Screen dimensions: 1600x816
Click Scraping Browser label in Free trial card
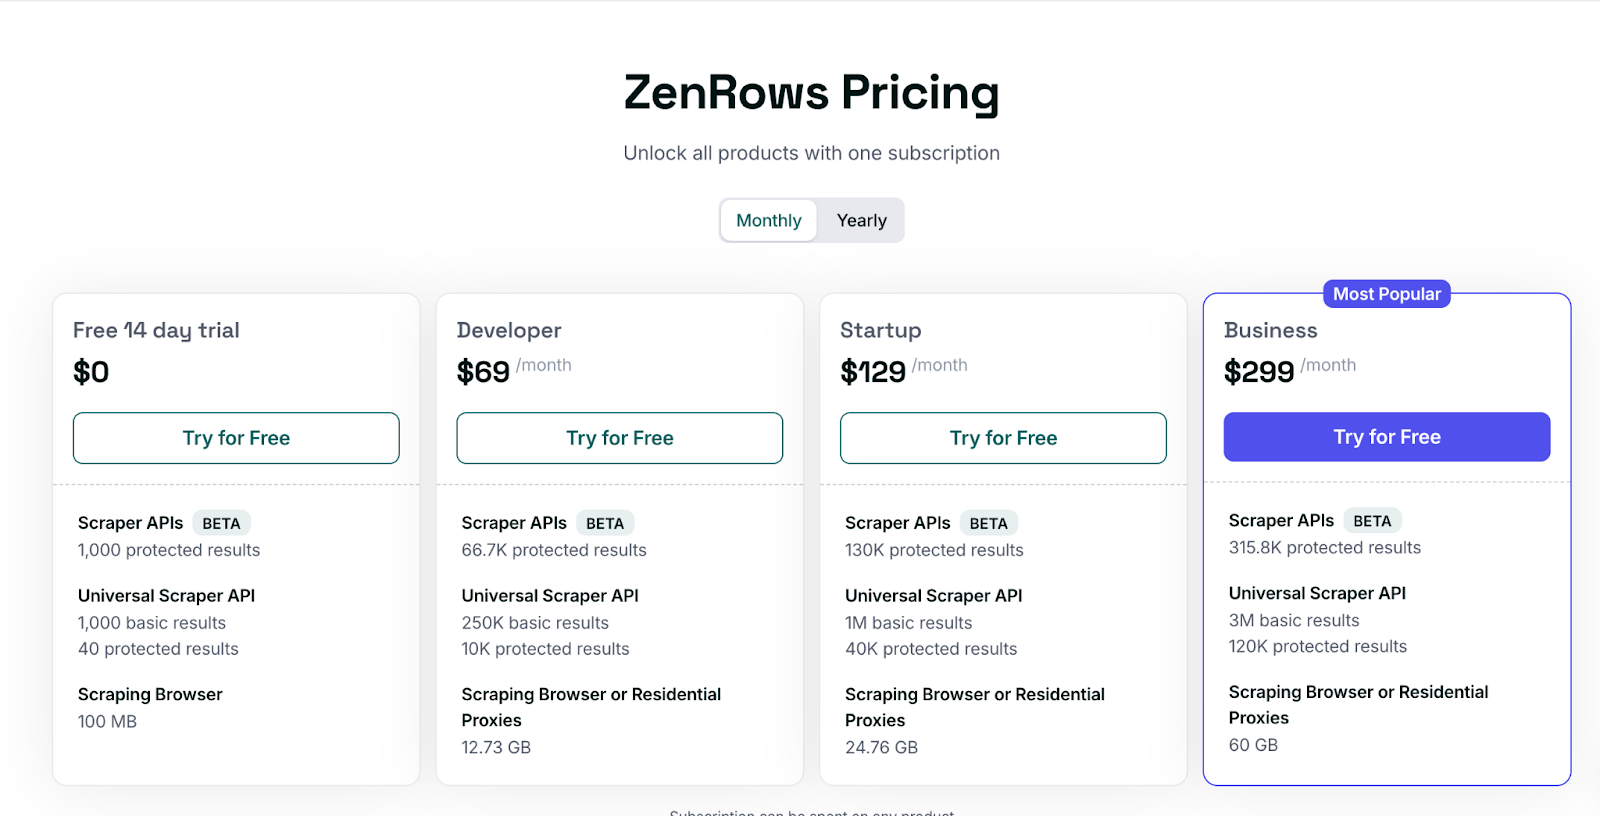pos(150,694)
